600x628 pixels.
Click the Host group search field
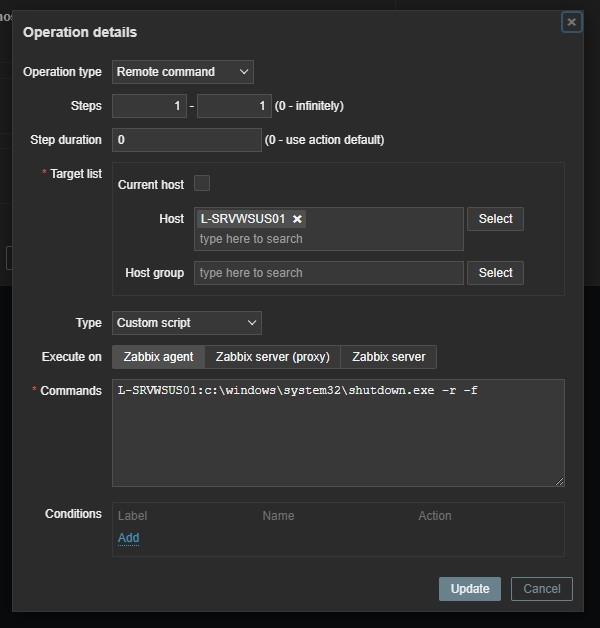328,273
